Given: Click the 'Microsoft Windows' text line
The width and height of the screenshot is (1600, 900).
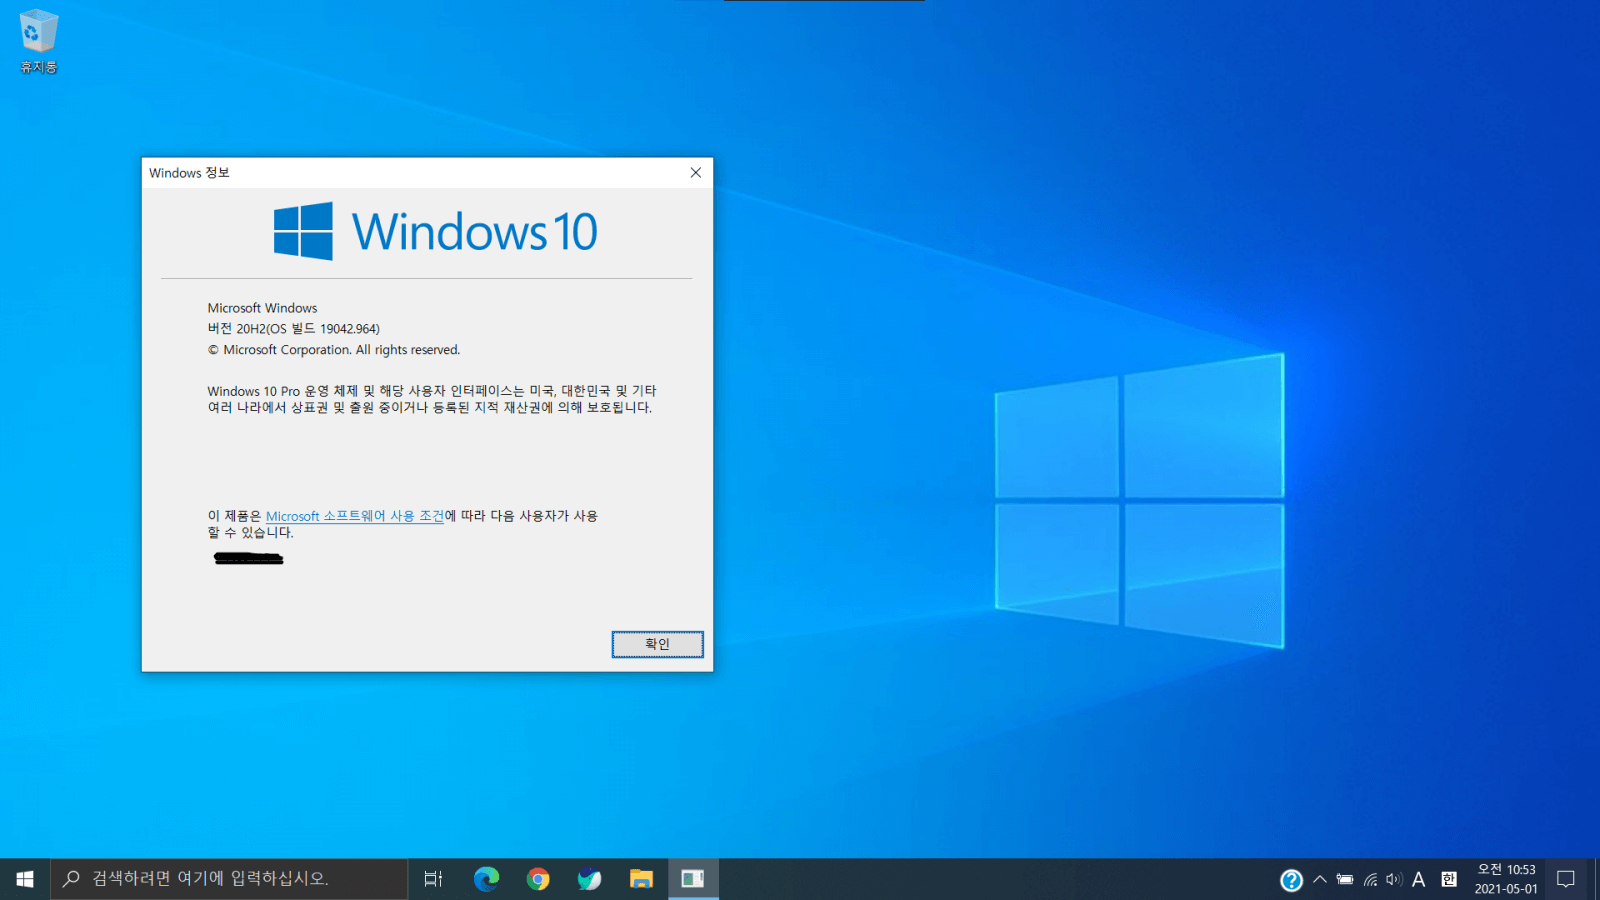Looking at the screenshot, I should tap(262, 308).
